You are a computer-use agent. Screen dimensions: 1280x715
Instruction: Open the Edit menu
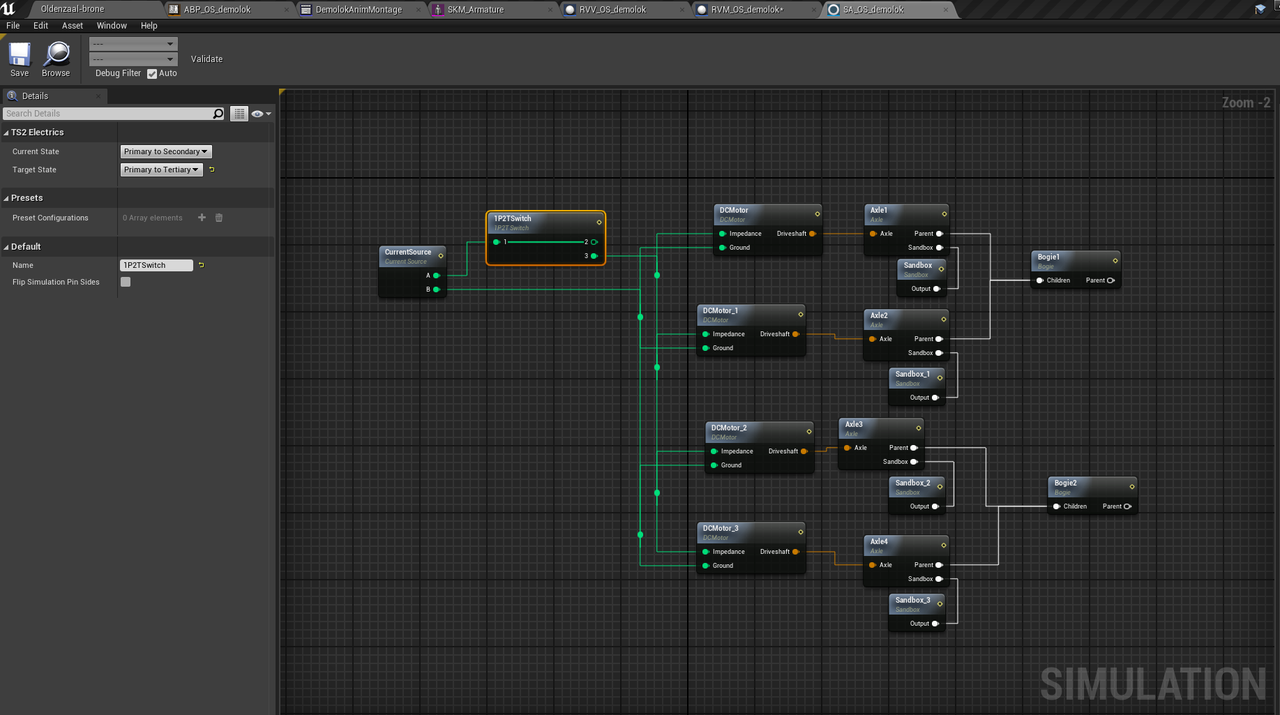[41, 26]
